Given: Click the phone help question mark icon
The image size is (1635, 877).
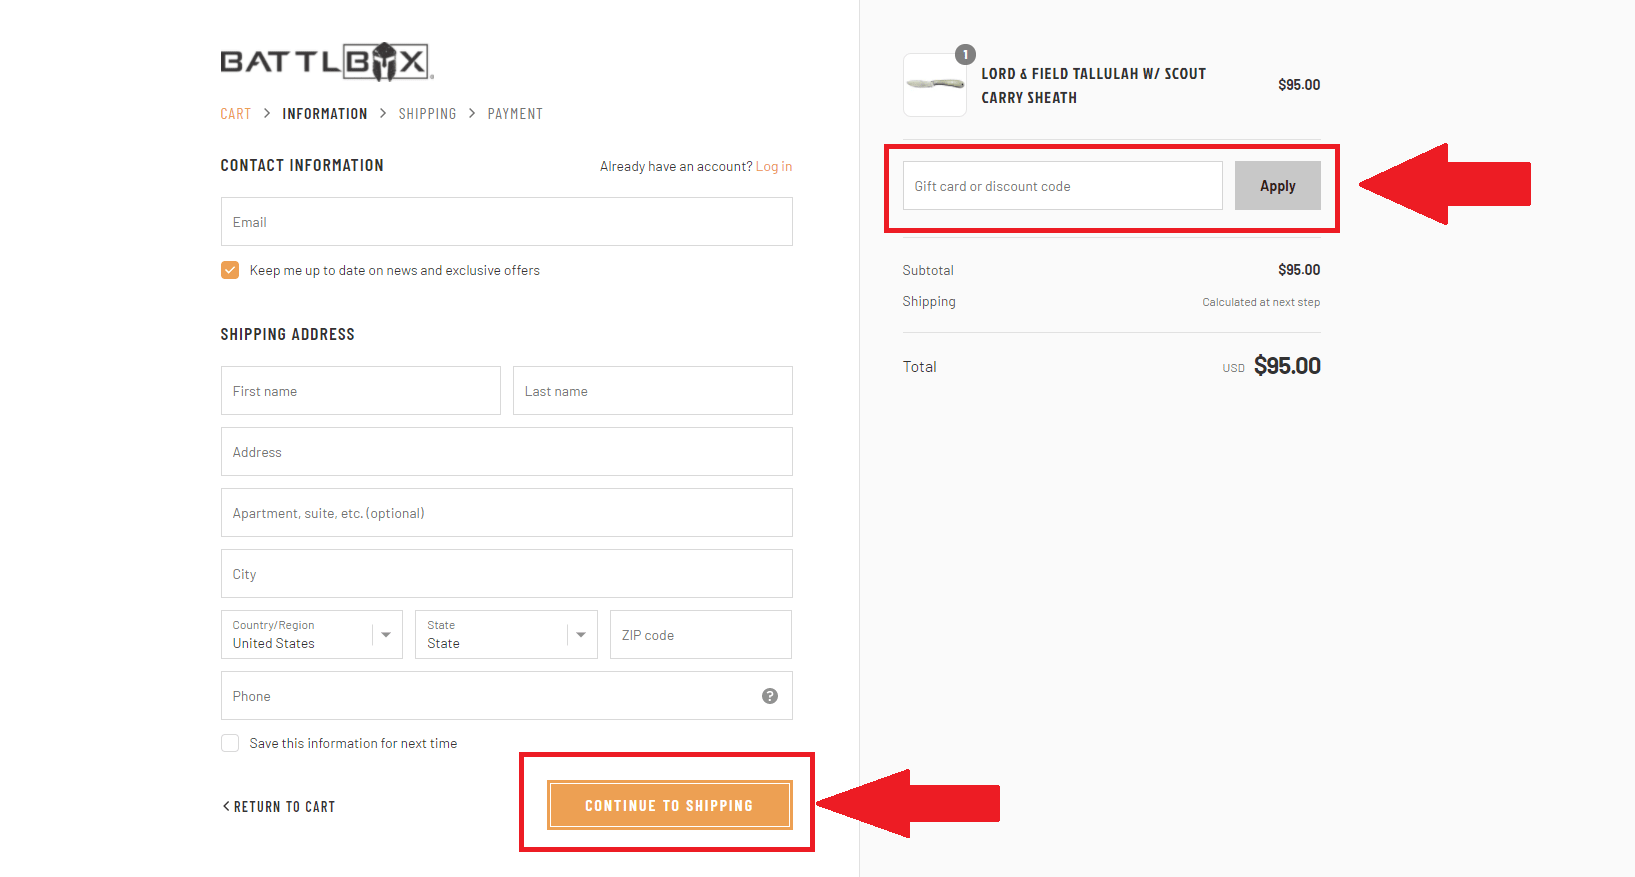Looking at the screenshot, I should tap(770, 696).
